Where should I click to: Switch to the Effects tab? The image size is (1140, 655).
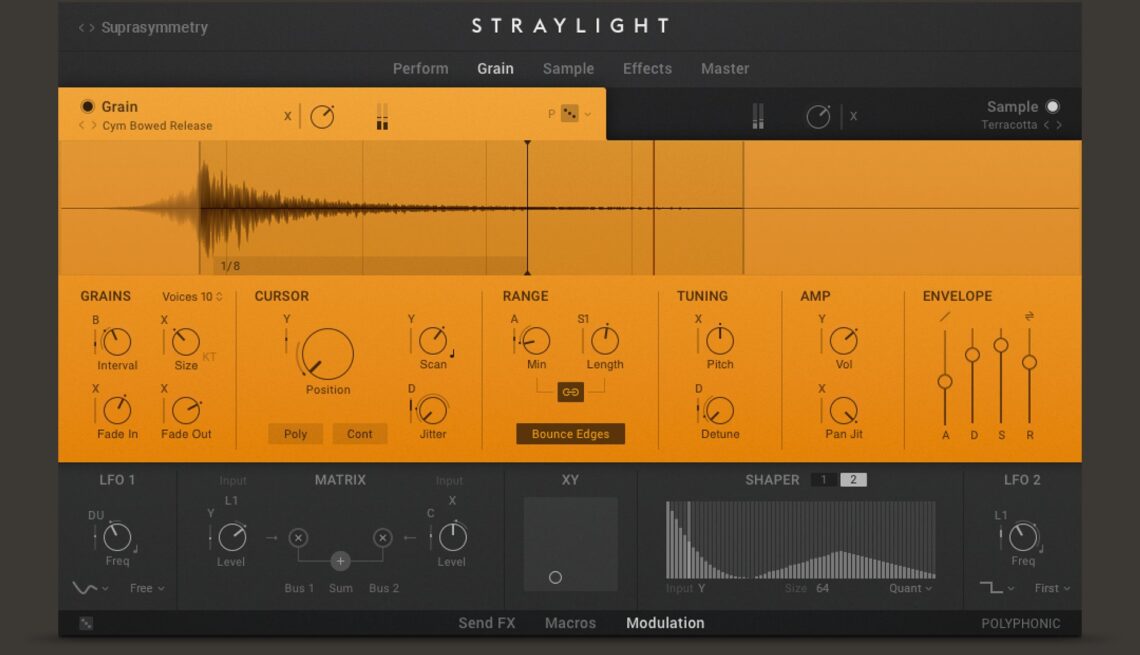click(x=646, y=68)
